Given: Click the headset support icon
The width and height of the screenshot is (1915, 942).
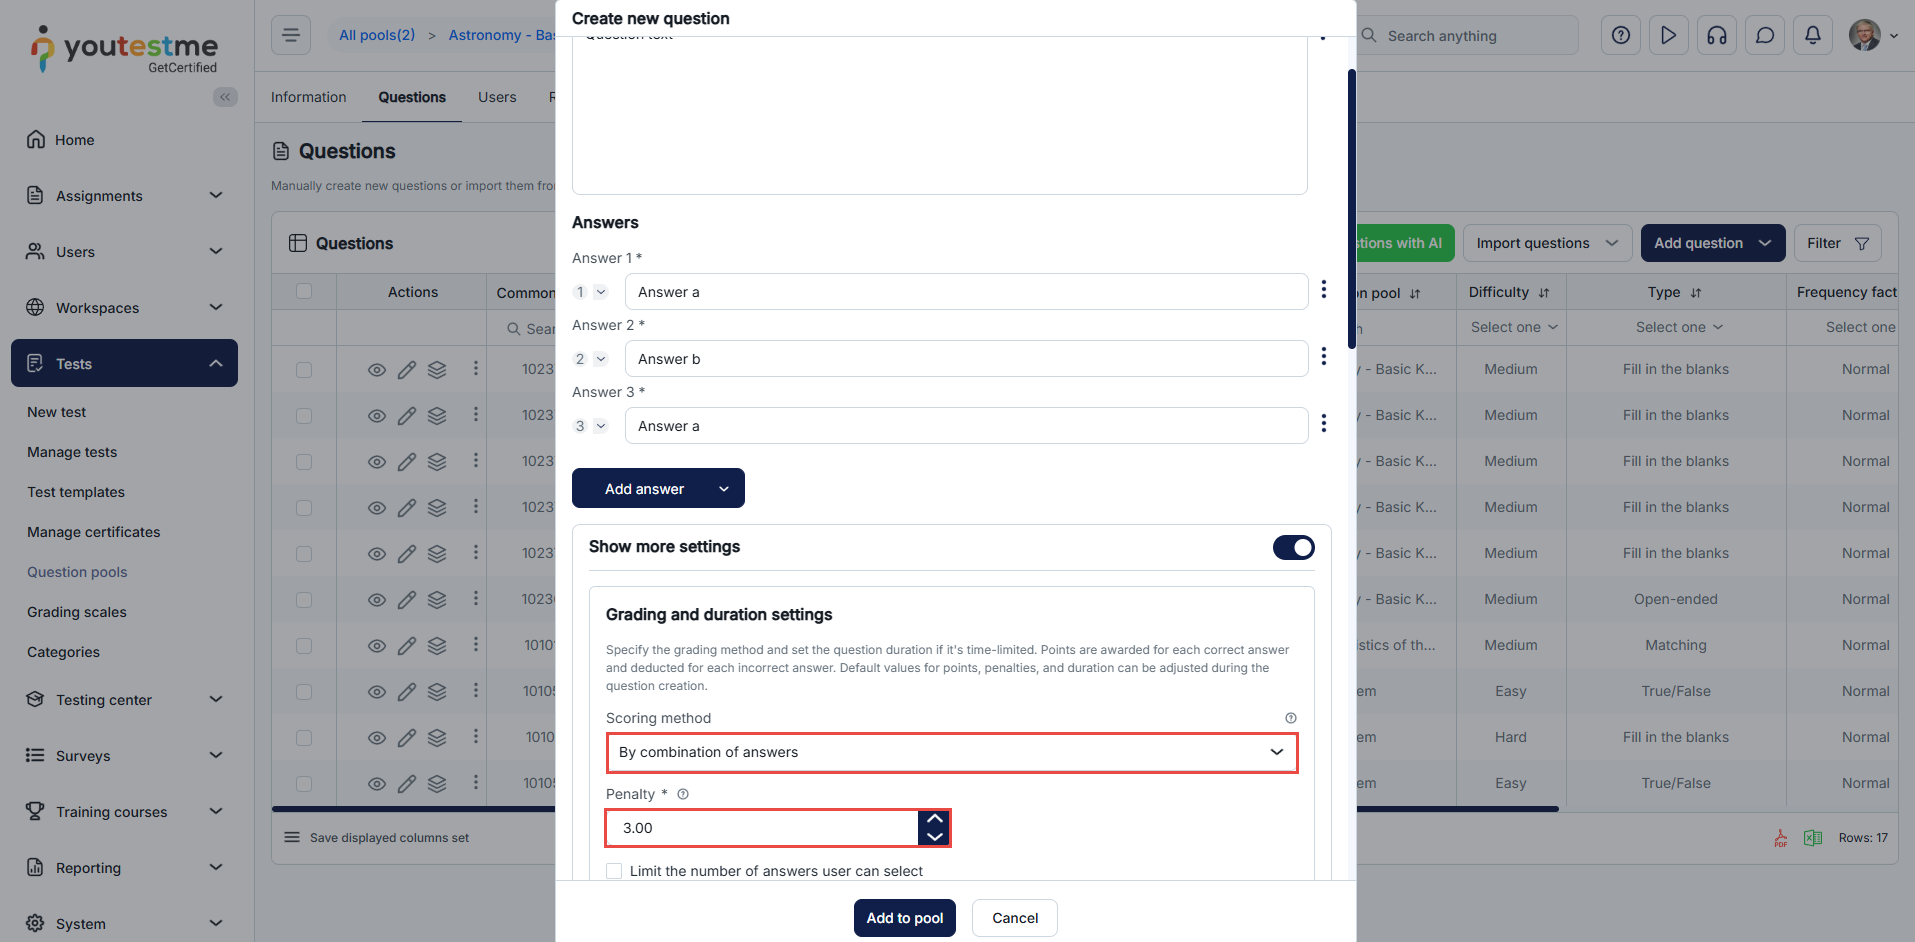Looking at the screenshot, I should [1716, 35].
